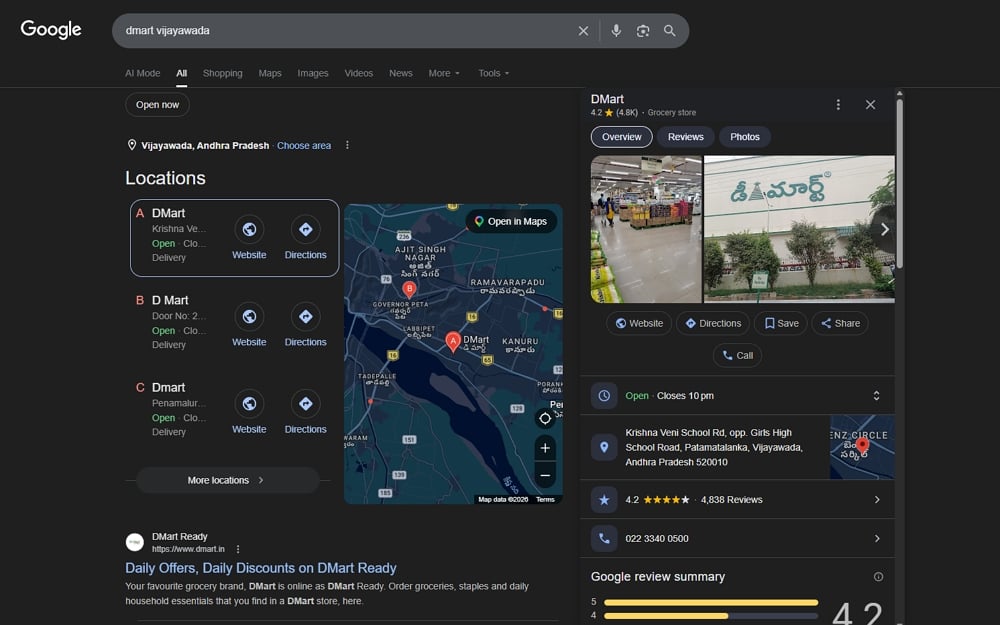The width and height of the screenshot is (1000, 625).
Task: Click the magnifier search icon
Action: (670, 31)
